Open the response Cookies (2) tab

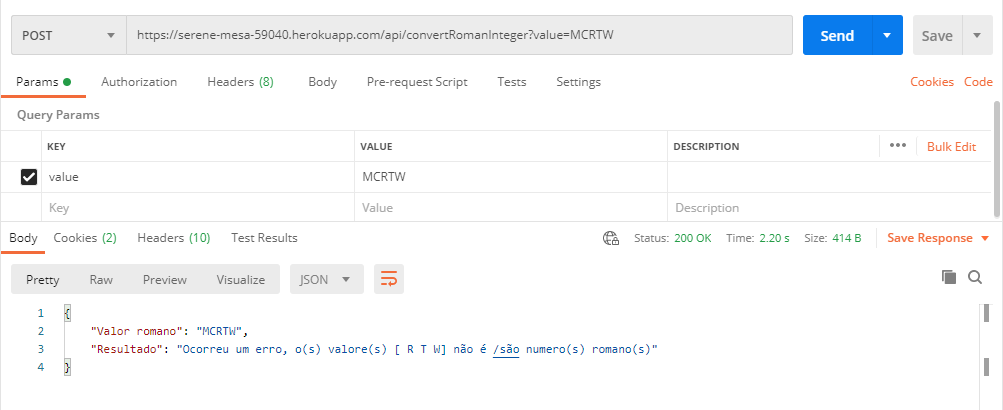click(85, 238)
